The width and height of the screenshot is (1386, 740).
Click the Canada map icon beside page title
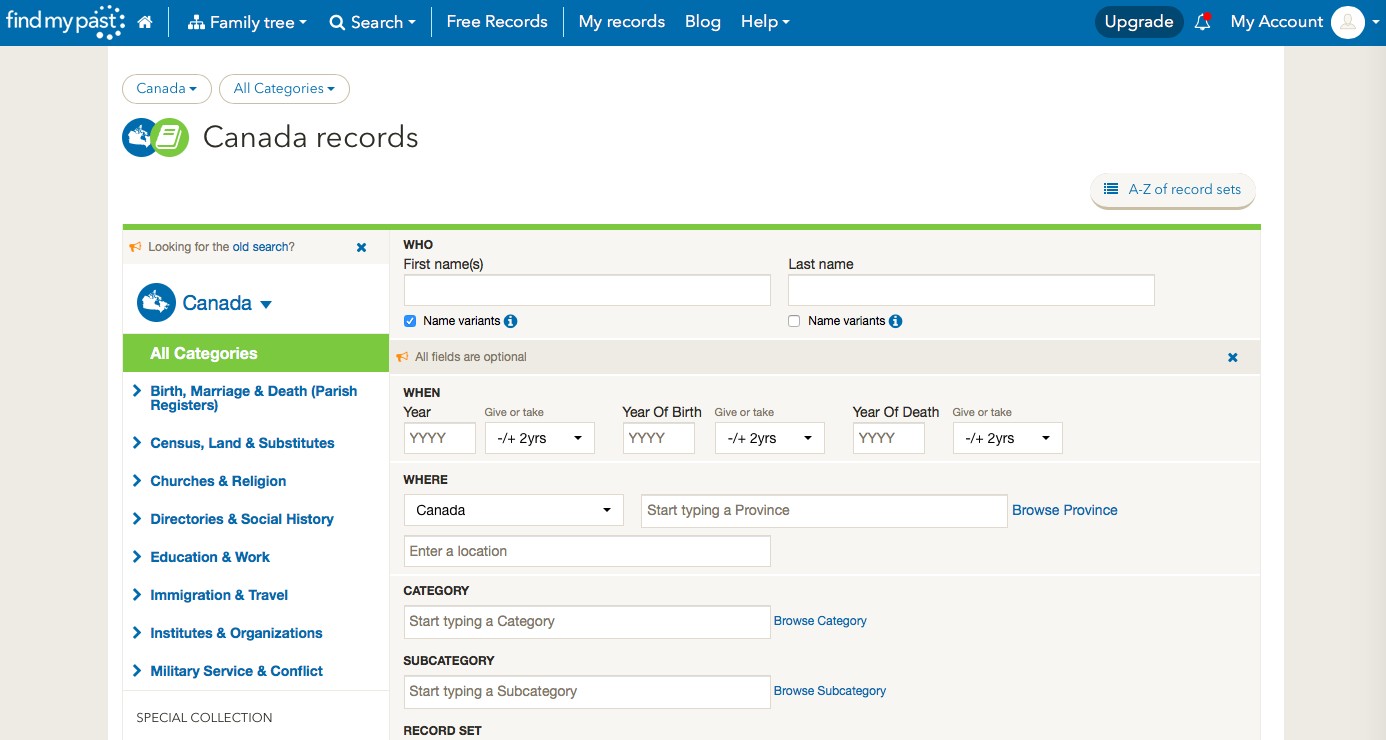point(139,138)
